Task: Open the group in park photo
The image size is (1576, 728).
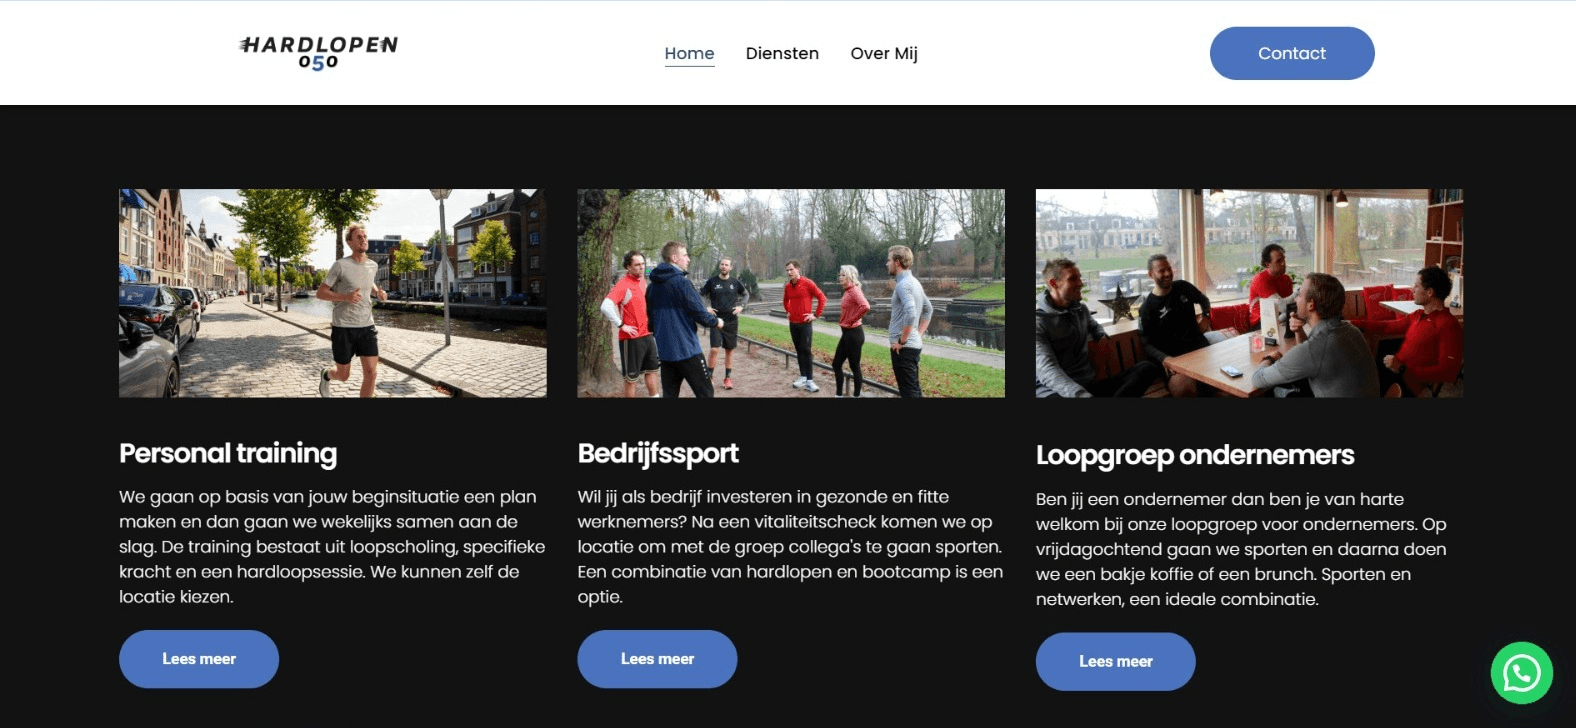Action: point(791,293)
